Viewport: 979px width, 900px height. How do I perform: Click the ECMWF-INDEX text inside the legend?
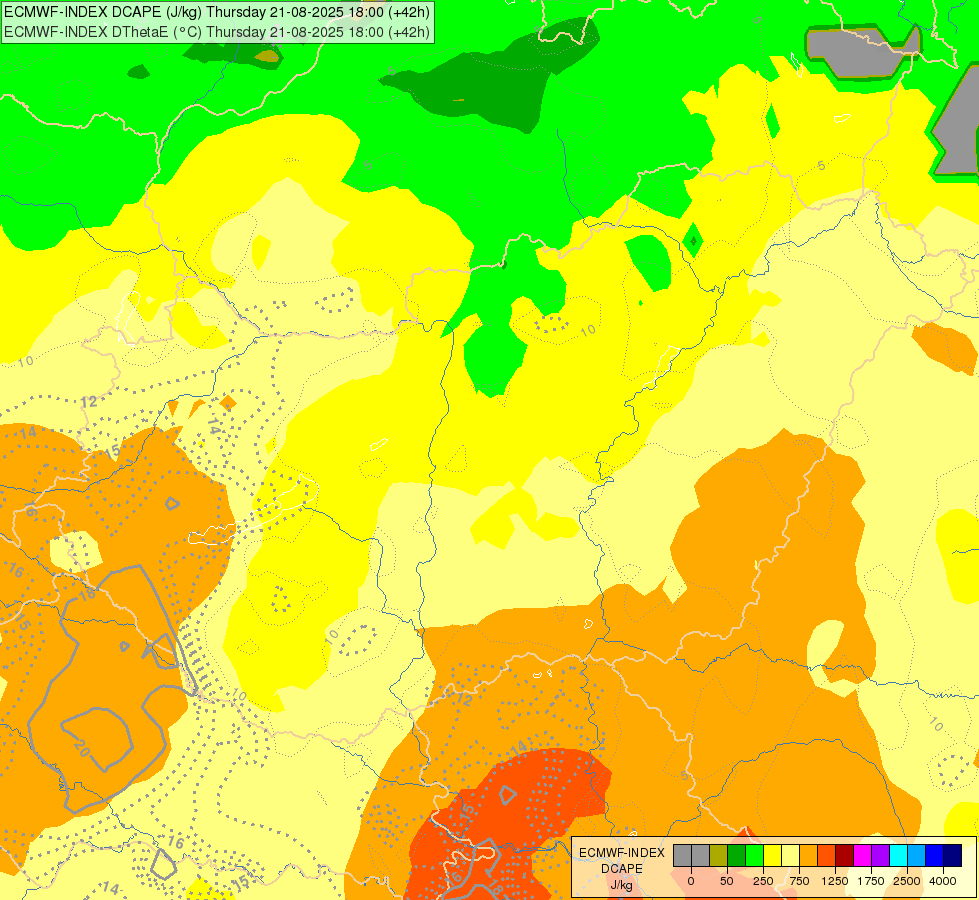[x=622, y=853]
